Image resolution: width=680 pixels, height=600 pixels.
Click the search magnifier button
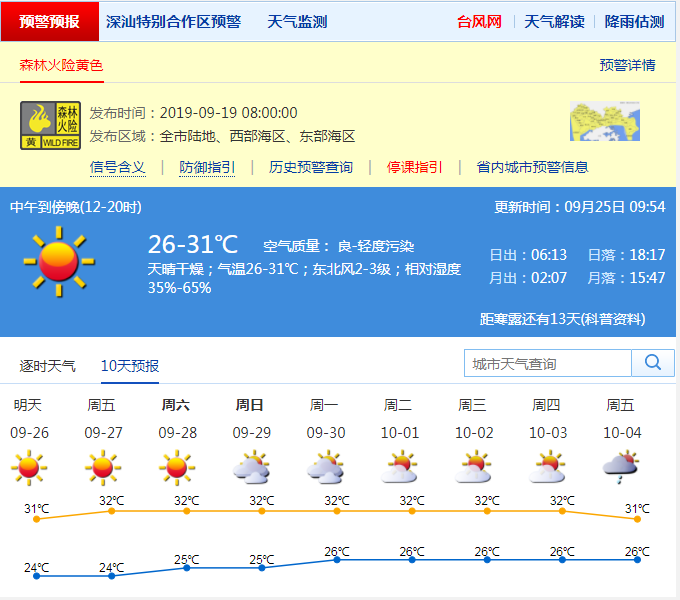pyautogui.click(x=653, y=363)
